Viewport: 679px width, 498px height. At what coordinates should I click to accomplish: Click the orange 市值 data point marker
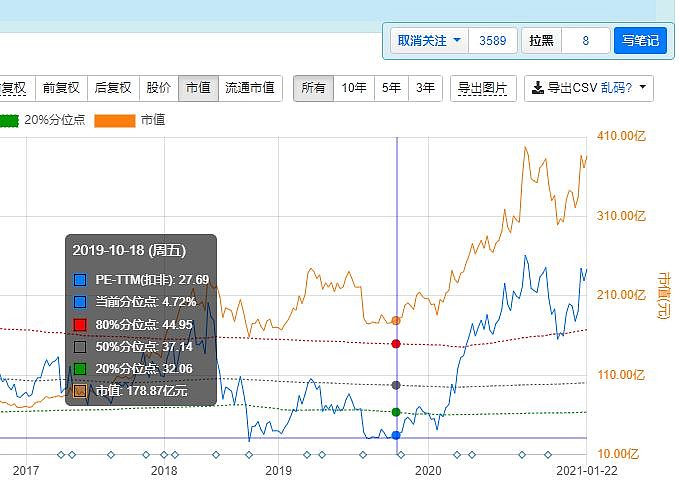pyautogui.click(x=396, y=320)
